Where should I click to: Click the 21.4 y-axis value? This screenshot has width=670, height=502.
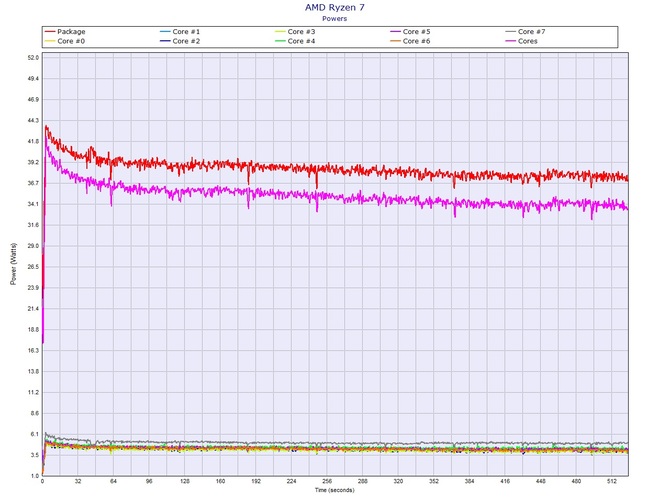tap(33, 309)
